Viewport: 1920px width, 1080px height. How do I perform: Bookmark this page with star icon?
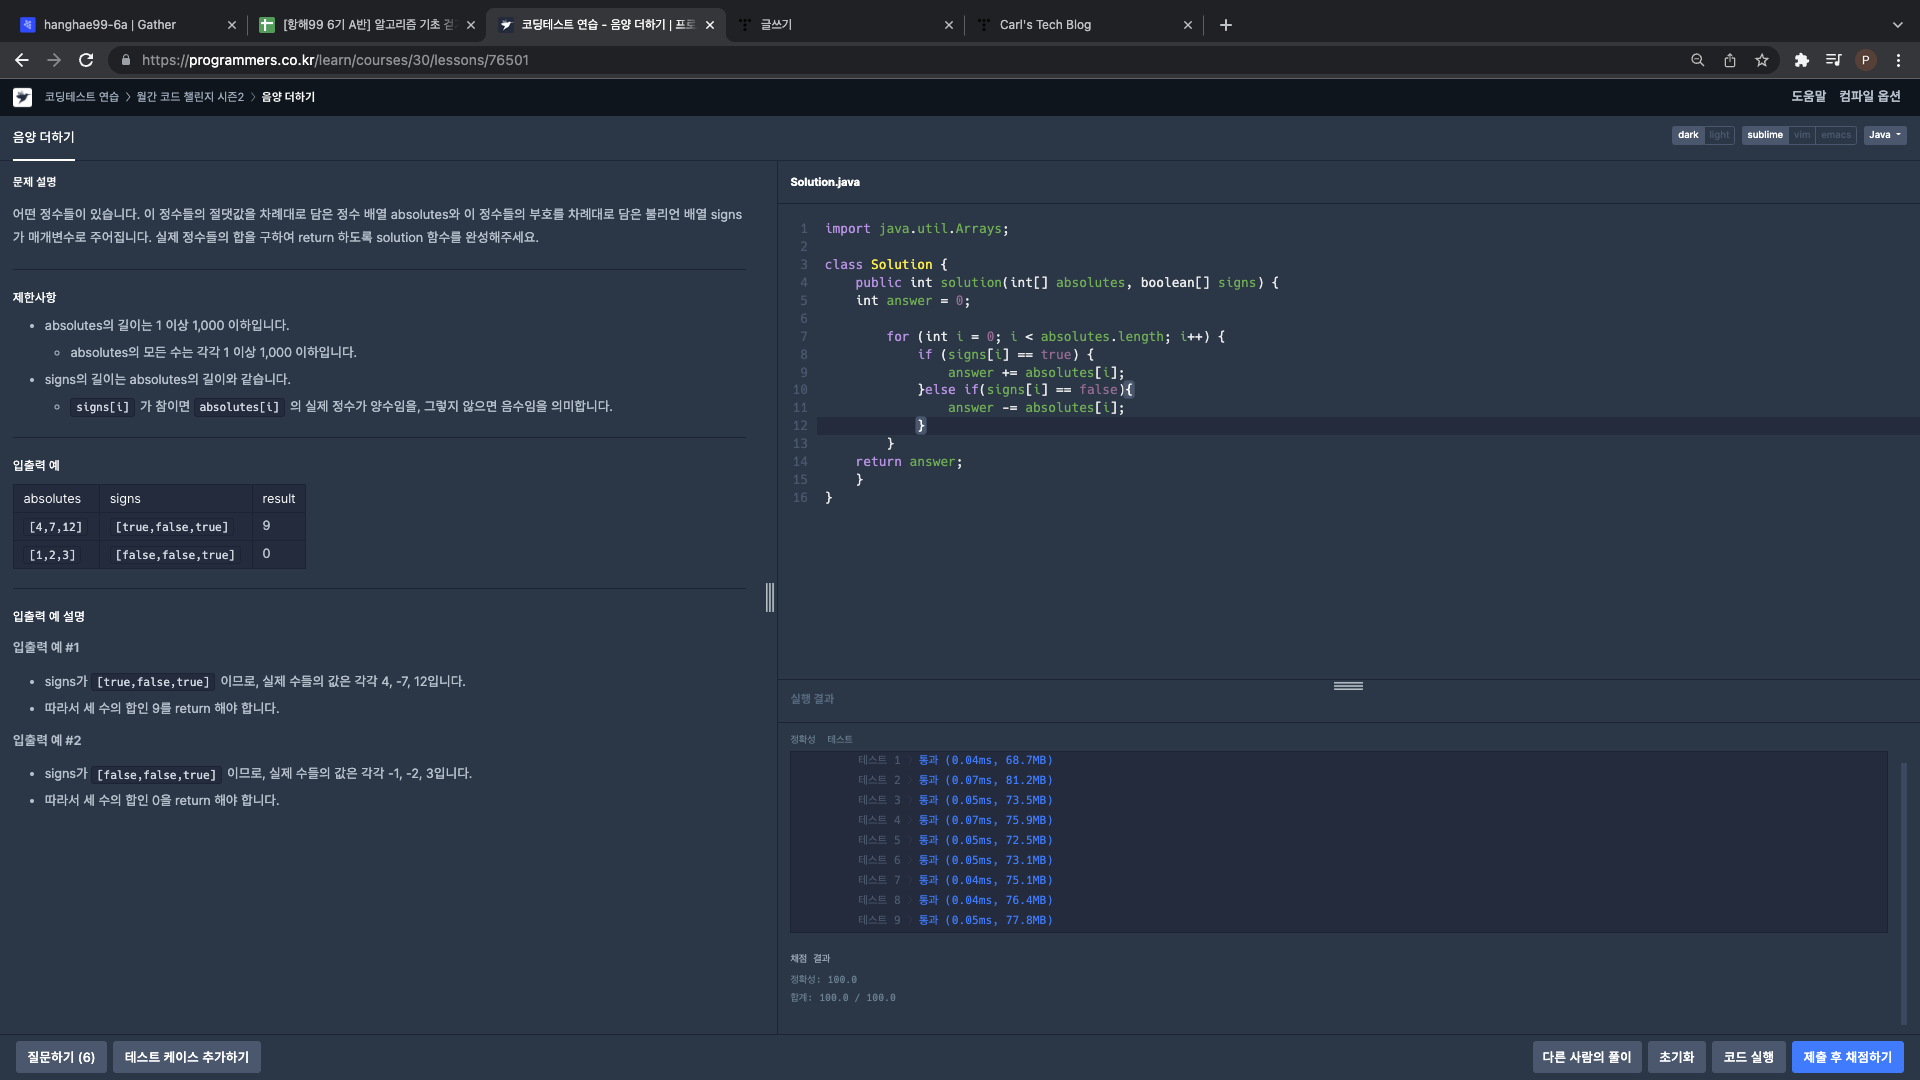pos(1762,60)
